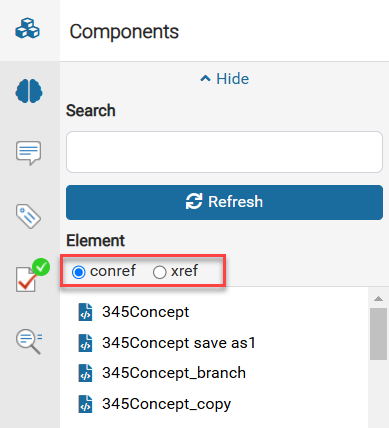Select the 345Concept save as1 item
This screenshot has height=428, width=389.
pyautogui.click(x=179, y=343)
